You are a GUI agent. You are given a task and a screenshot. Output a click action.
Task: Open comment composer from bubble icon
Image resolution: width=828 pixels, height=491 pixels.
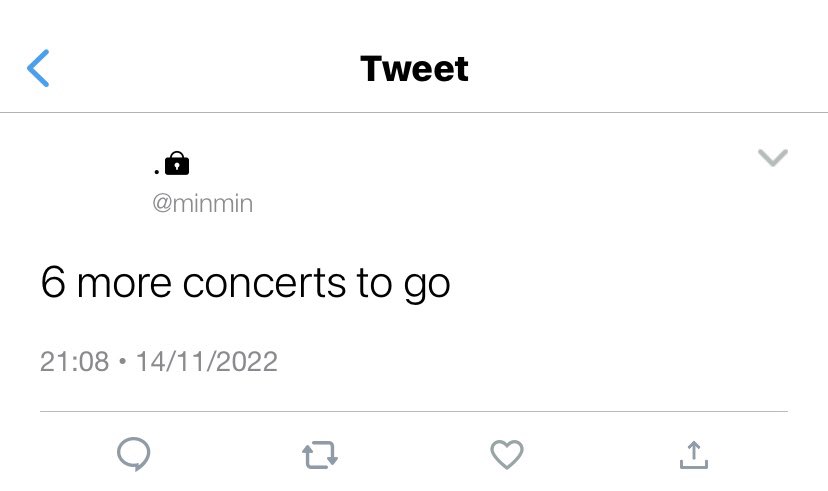click(x=134, y=454)
